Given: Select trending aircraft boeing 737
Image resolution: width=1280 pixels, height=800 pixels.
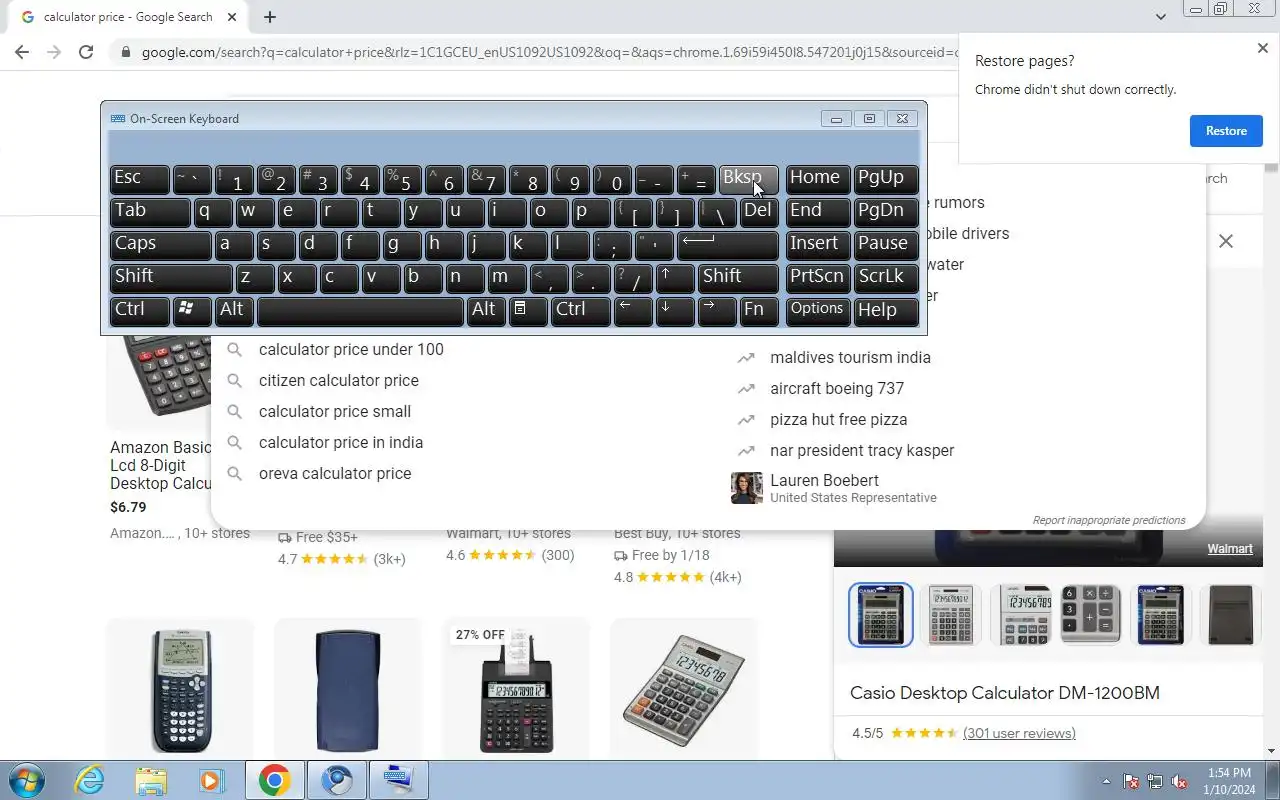Looking at the screenshot, I should point(837,389).
